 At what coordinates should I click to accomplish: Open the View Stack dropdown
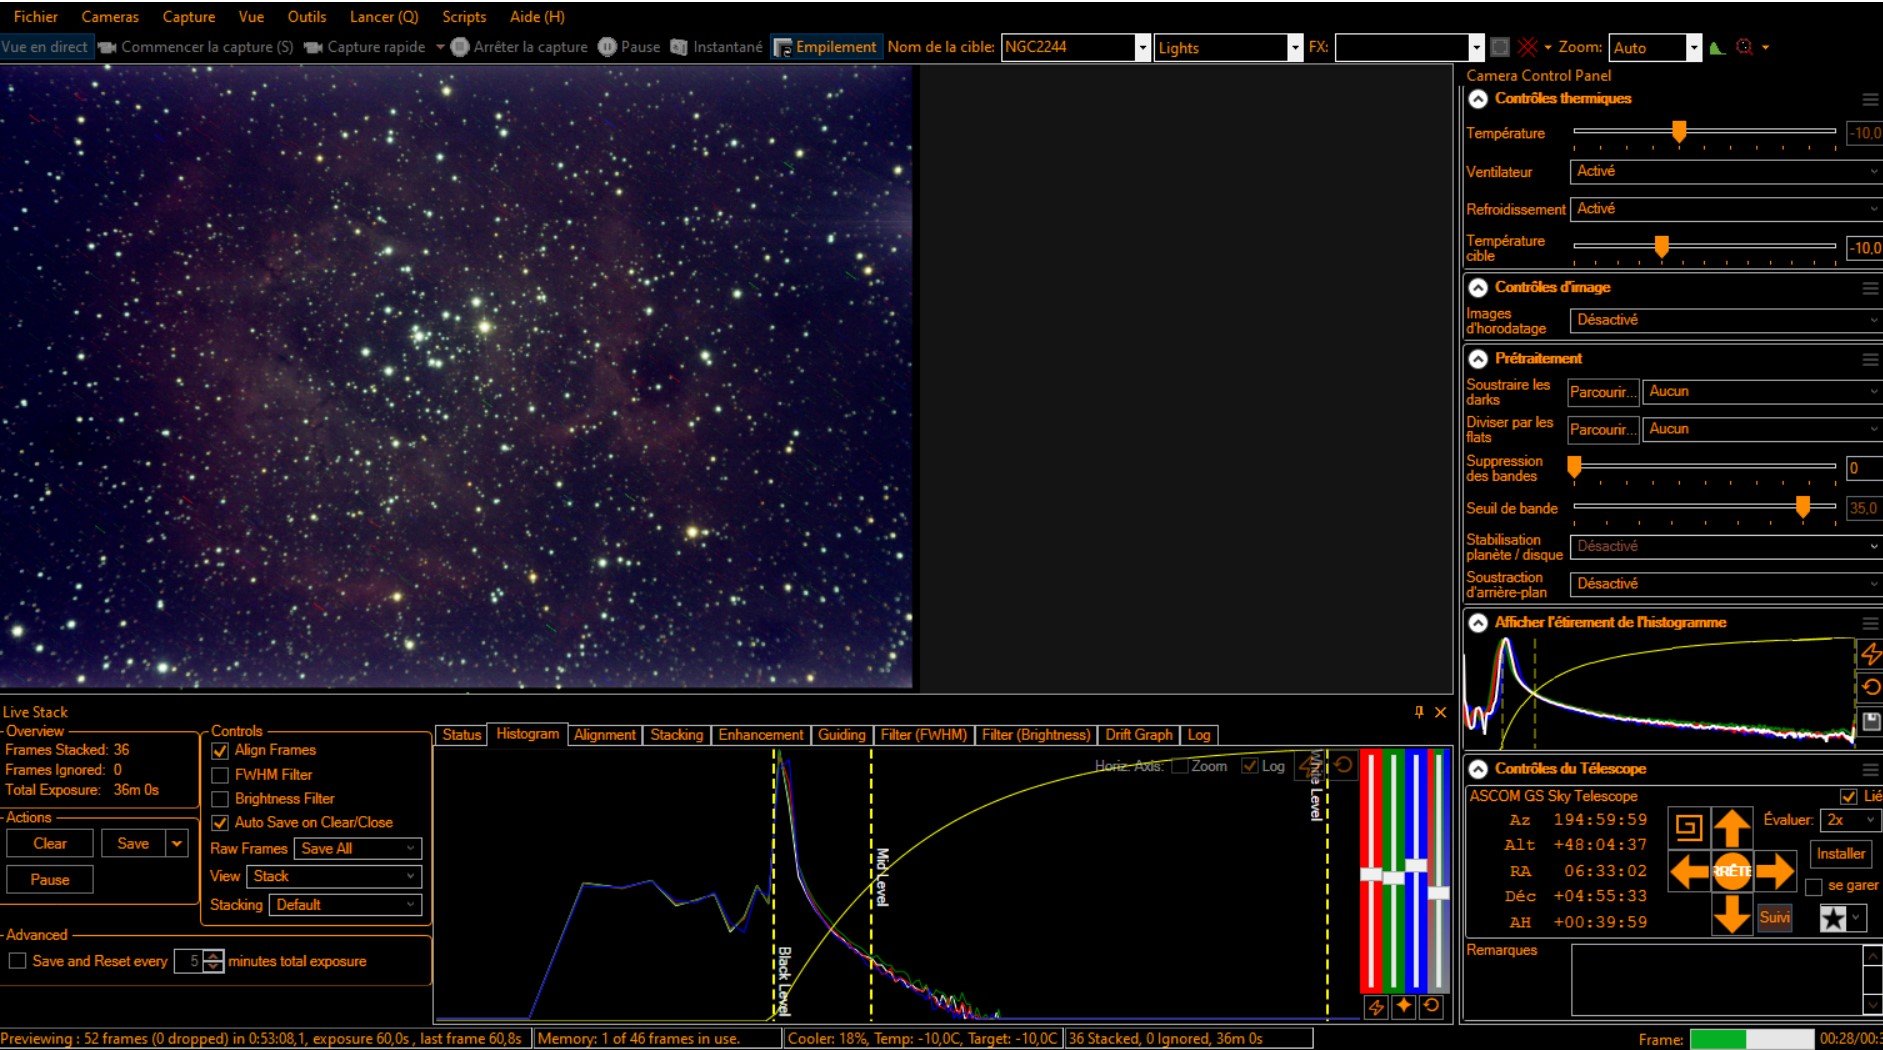334,877
